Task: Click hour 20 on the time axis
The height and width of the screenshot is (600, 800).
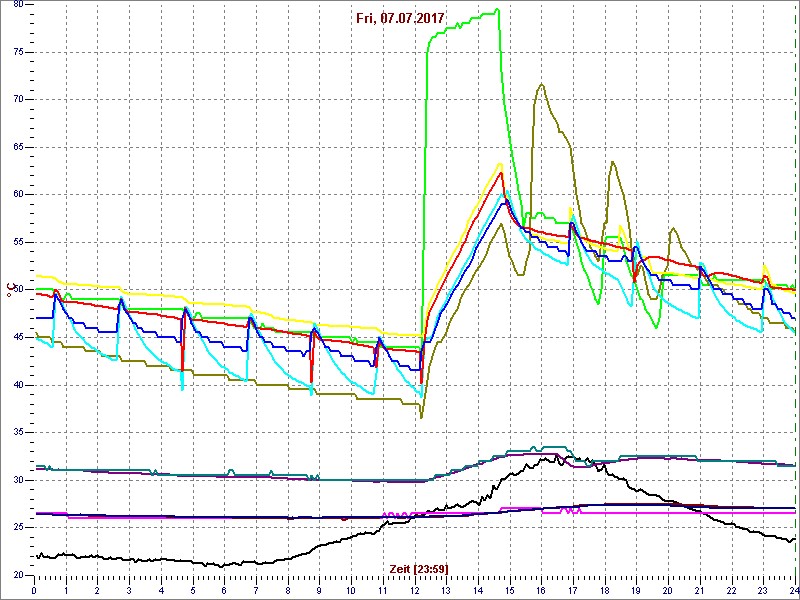Action: [668, 590]
